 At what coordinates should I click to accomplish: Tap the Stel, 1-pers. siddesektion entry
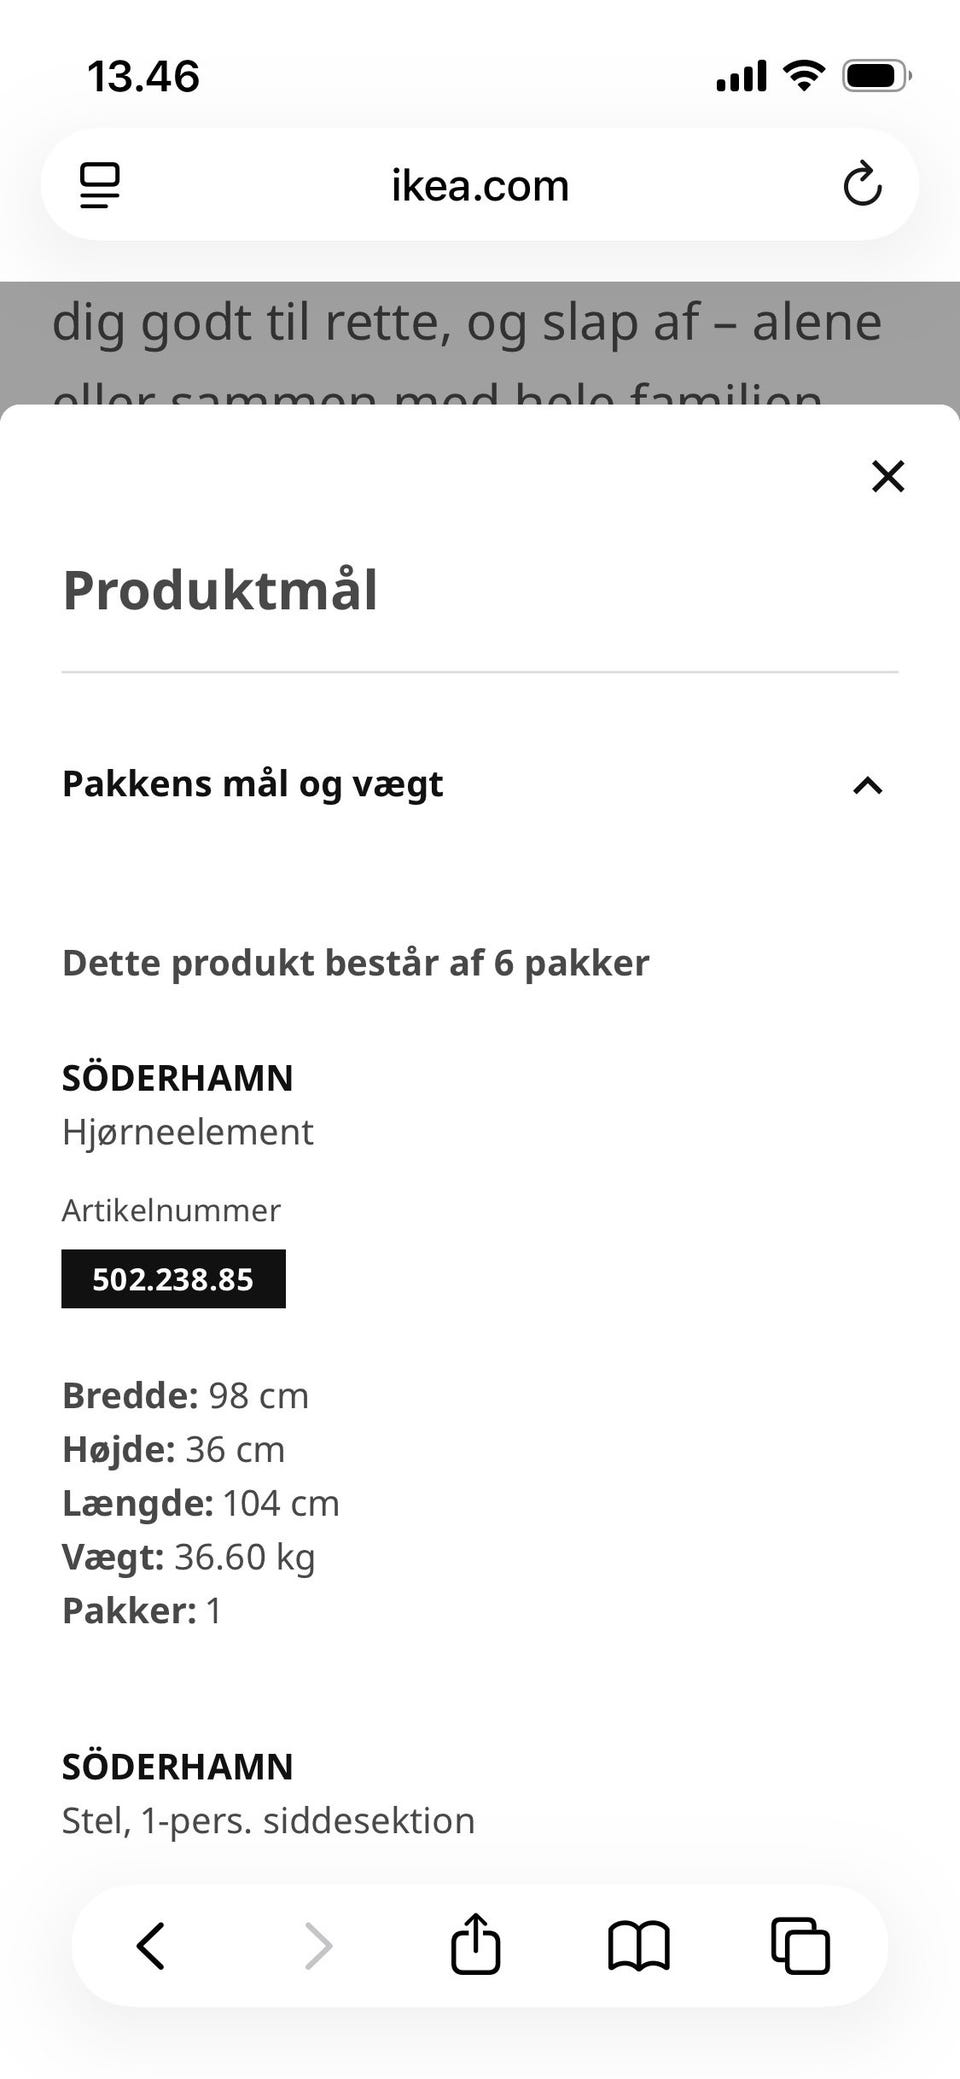click(x=268, y=1820)
